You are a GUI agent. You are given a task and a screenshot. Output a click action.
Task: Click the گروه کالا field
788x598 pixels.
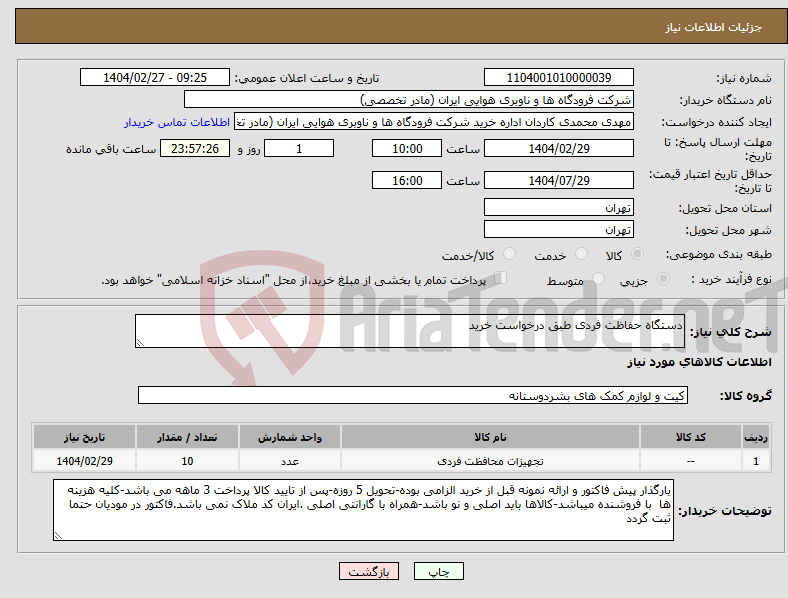413,395
